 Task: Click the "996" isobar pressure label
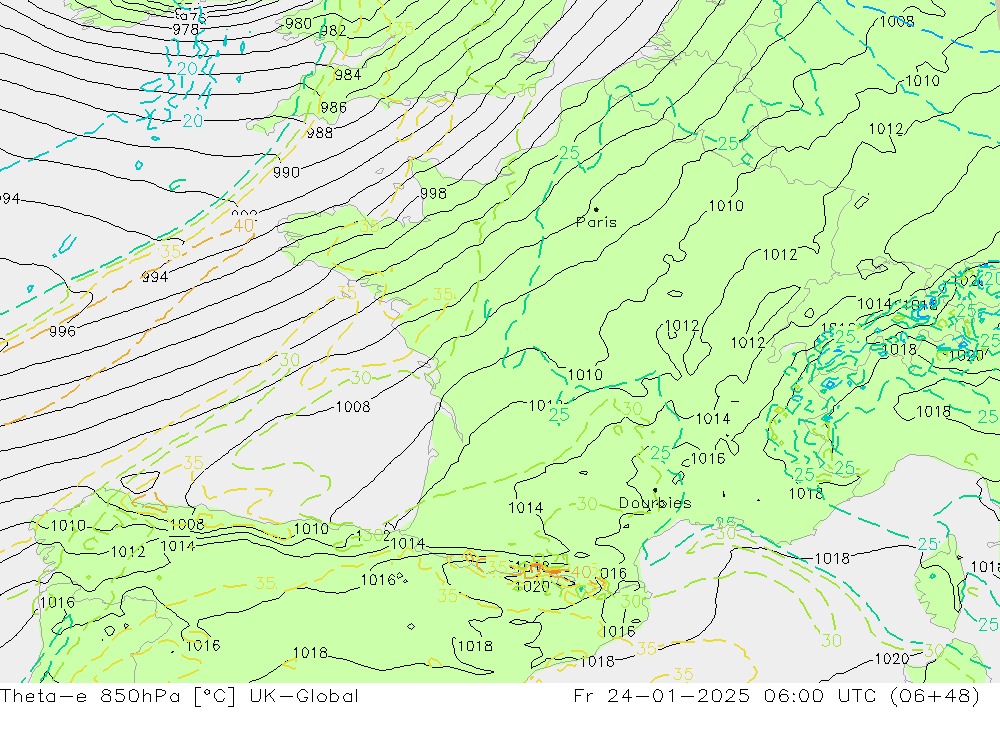click(x=62, y=331)
